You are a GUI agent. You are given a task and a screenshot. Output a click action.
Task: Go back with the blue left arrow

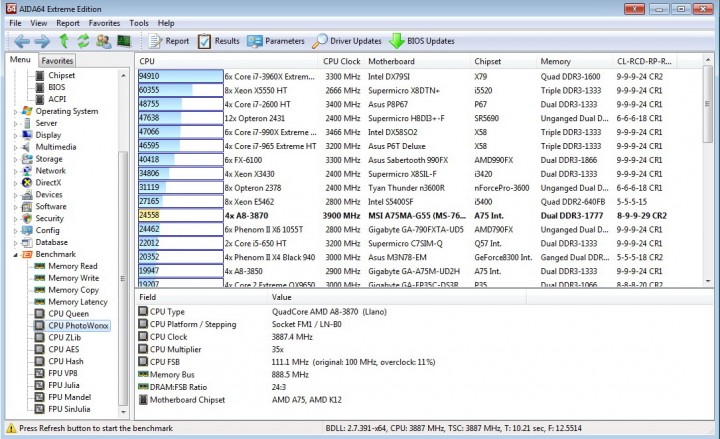point(22,41)
